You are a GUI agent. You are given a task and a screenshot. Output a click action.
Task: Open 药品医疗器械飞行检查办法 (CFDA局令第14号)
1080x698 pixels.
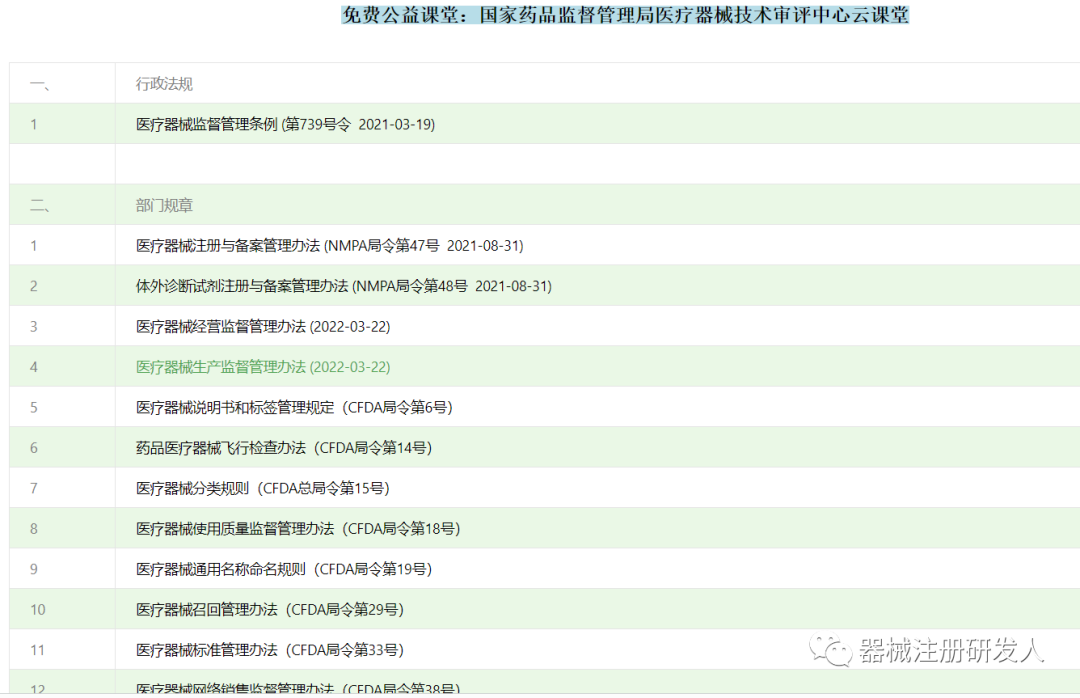285,448
